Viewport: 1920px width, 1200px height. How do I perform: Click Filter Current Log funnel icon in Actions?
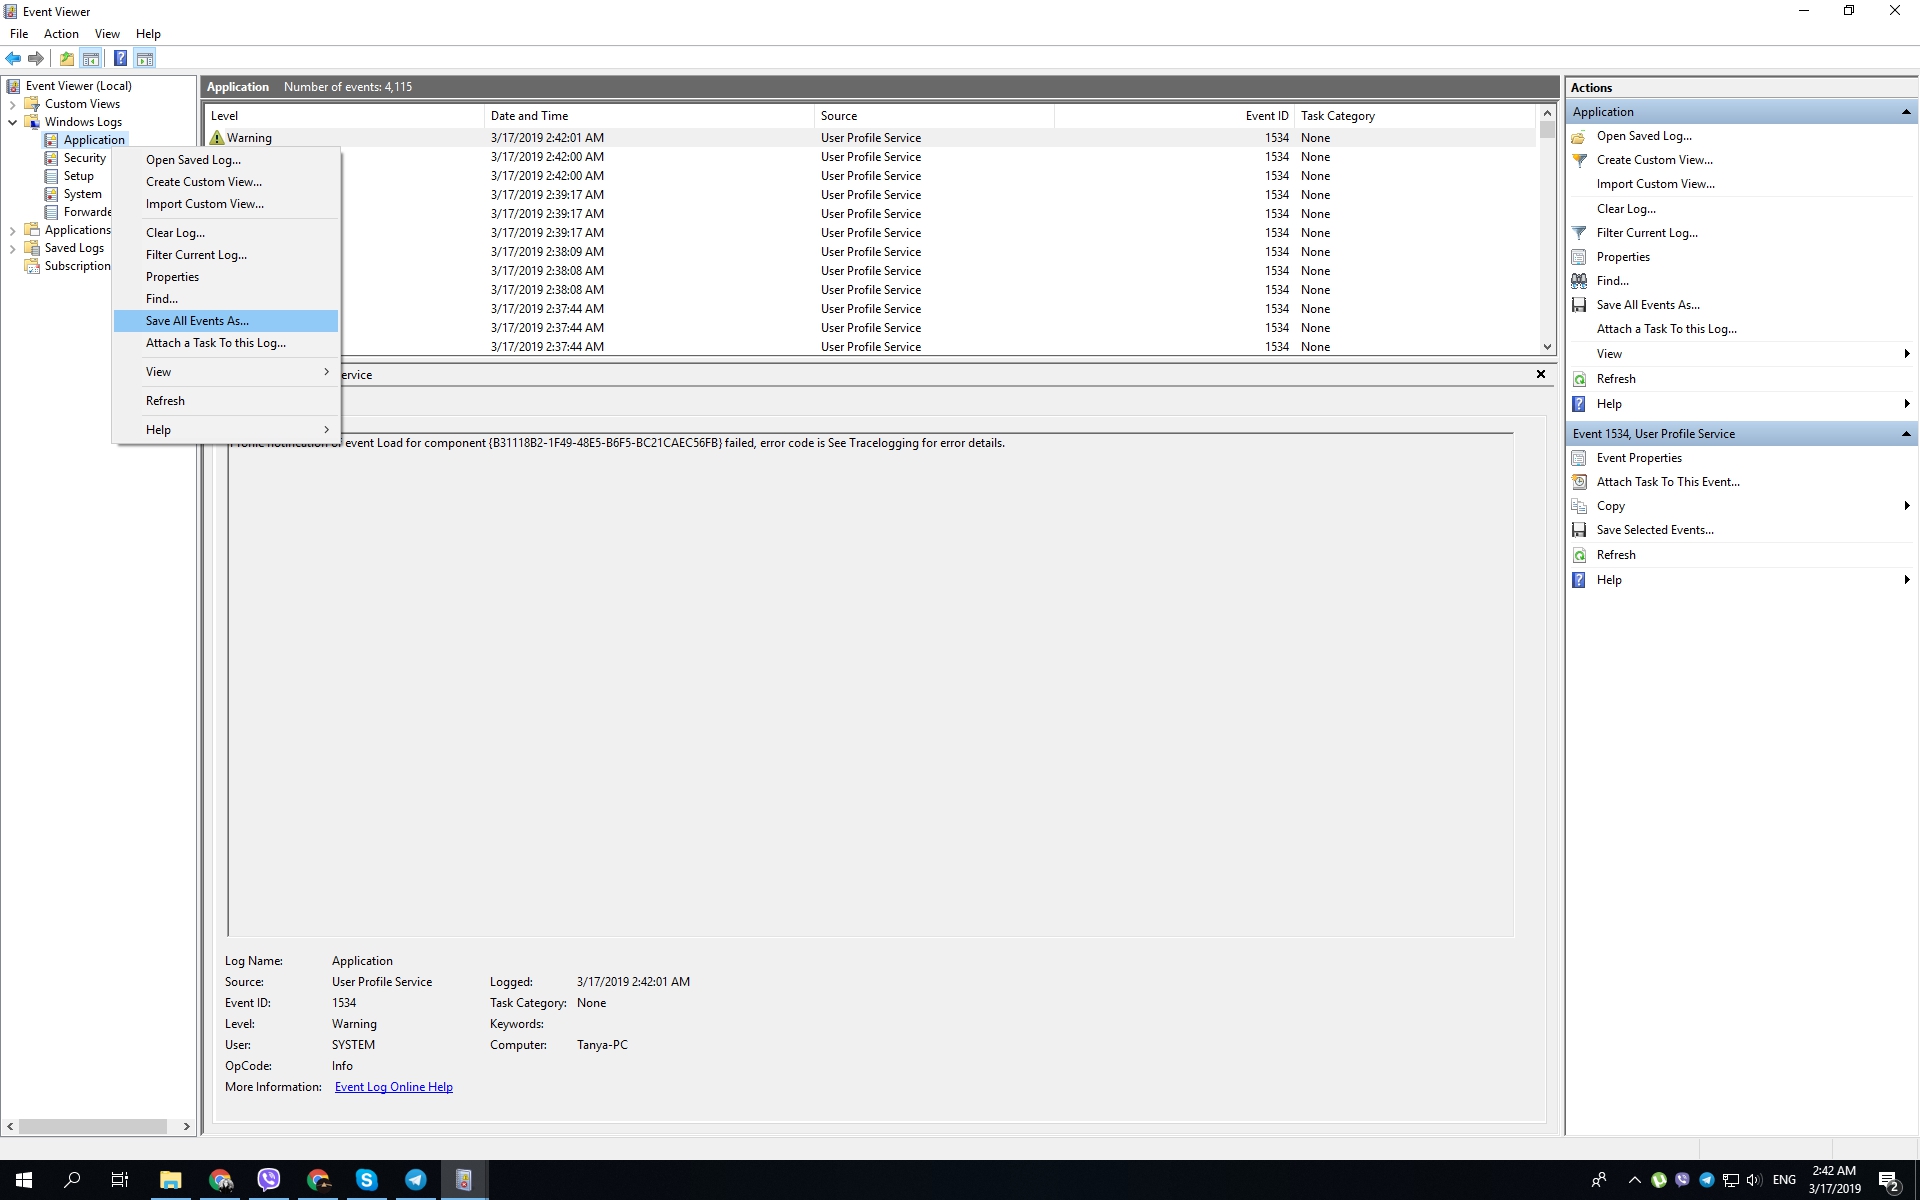click(1579, 233)
